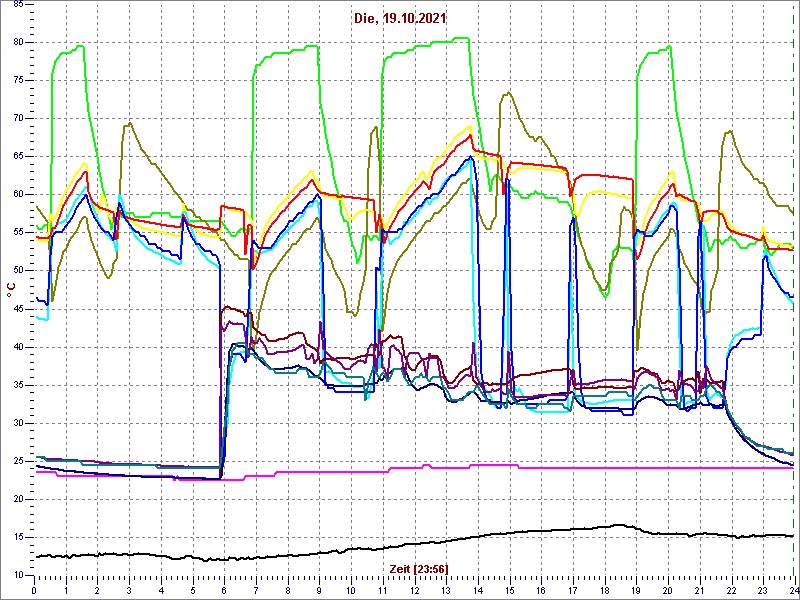Click hour 16 on the time axis
The width and height of the screenshot is (800, 600).
540,591
